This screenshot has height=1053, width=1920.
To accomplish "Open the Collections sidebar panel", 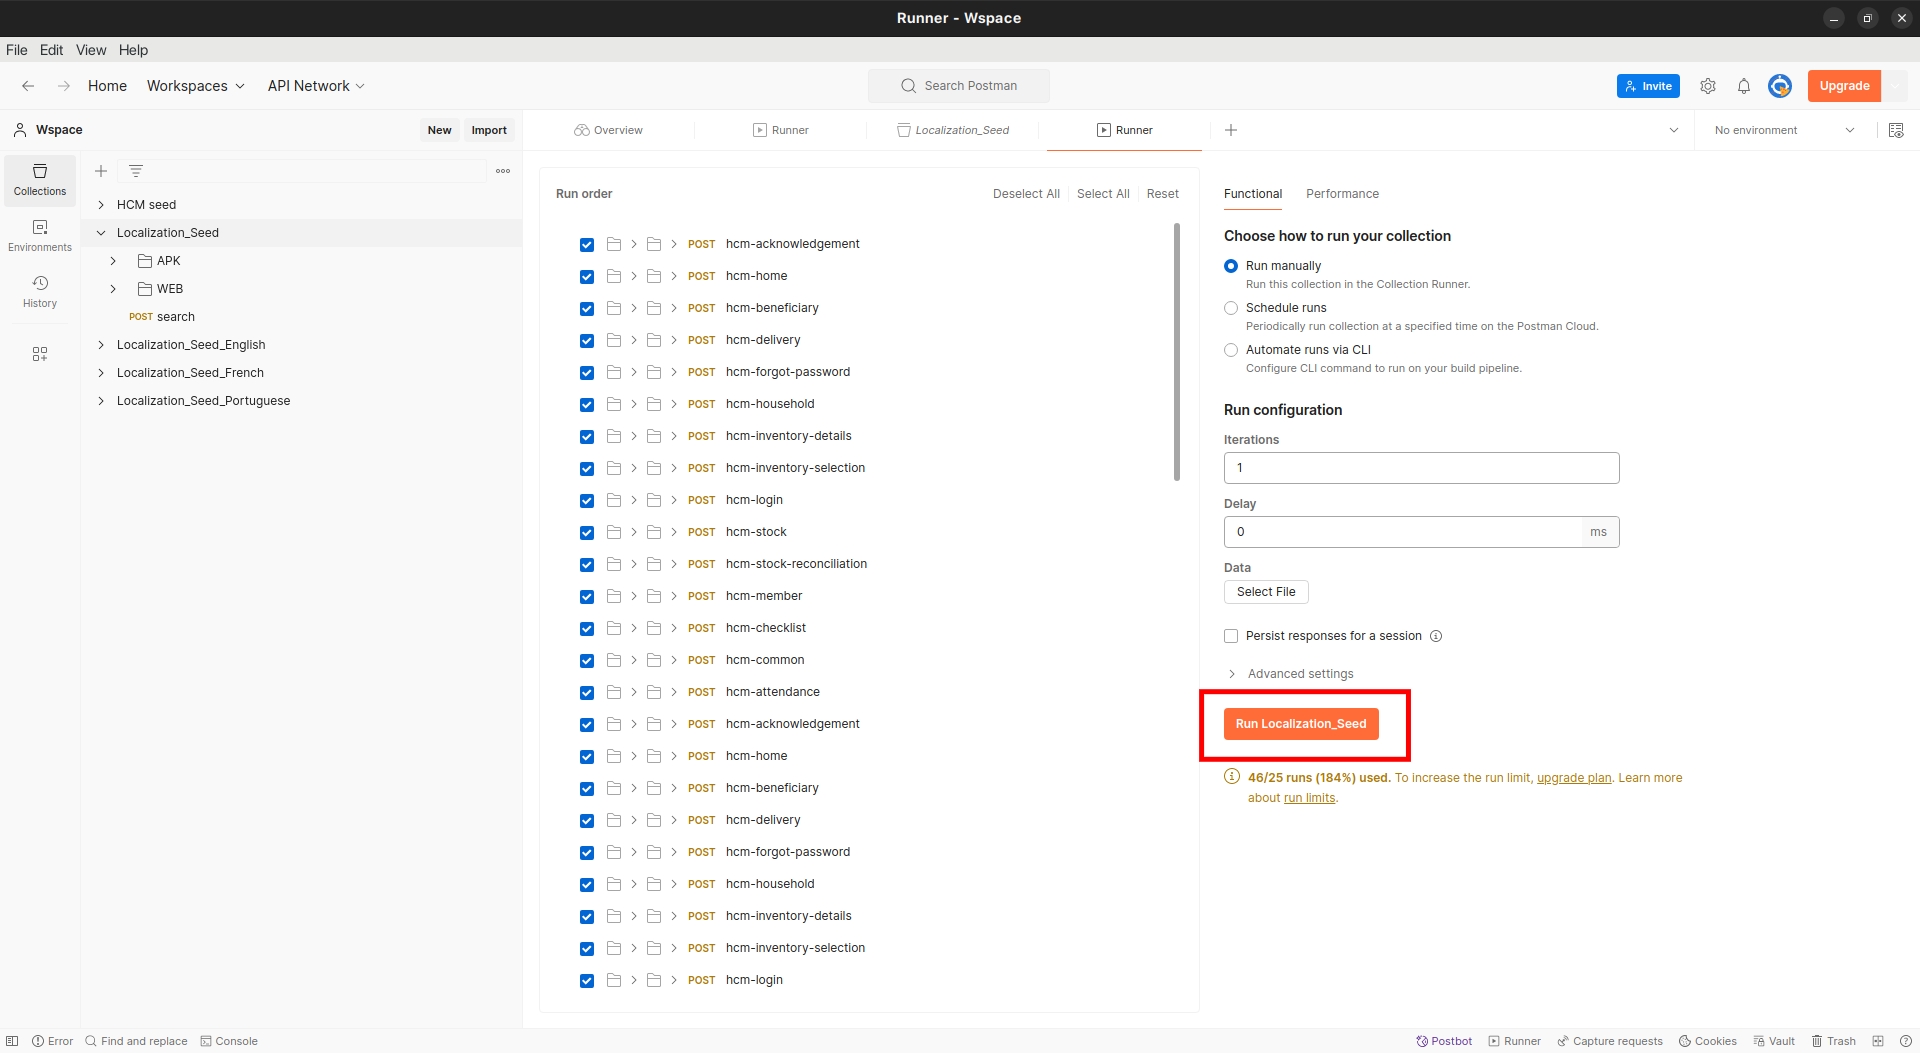I will [x=40, y=180].
